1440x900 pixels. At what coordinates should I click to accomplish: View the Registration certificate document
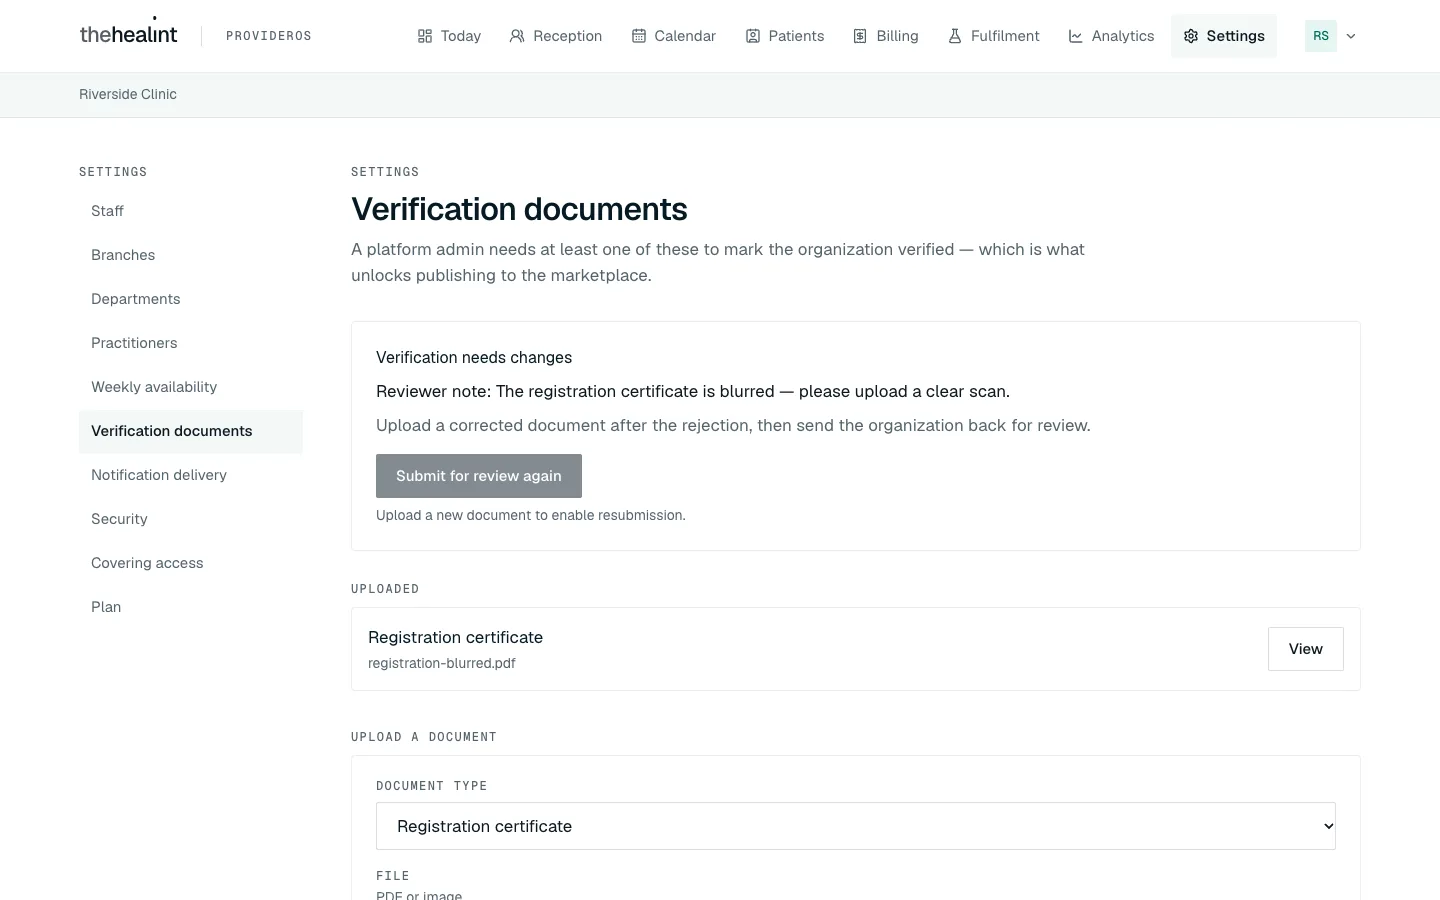(x=1306, y=649)
